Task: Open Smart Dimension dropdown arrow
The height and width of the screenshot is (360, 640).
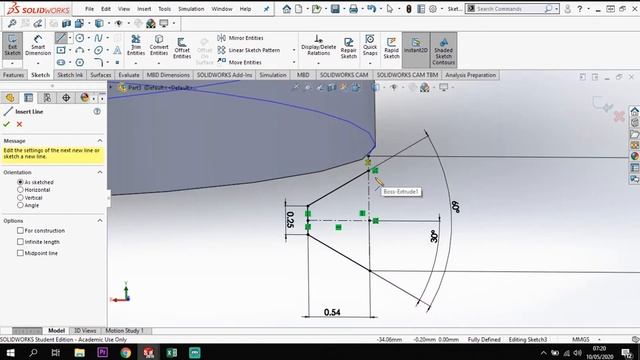Action: (x=38, y=64)
